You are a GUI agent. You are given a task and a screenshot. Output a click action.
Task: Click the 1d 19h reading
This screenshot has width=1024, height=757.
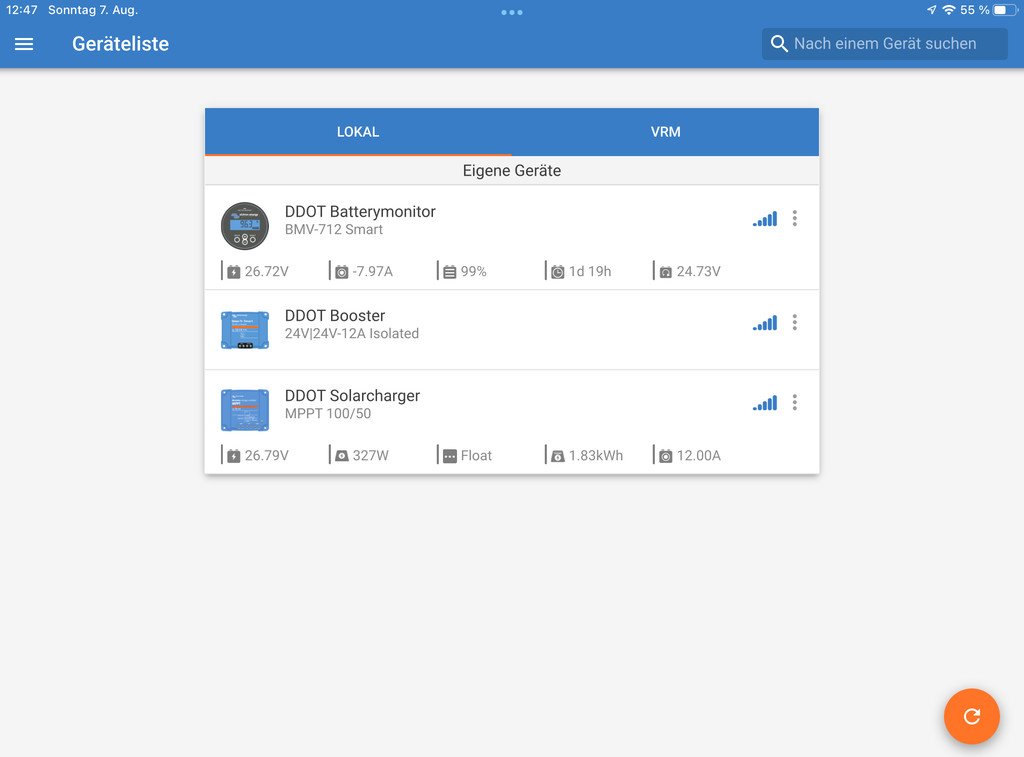pyautogui.click(x=590, y=272)
